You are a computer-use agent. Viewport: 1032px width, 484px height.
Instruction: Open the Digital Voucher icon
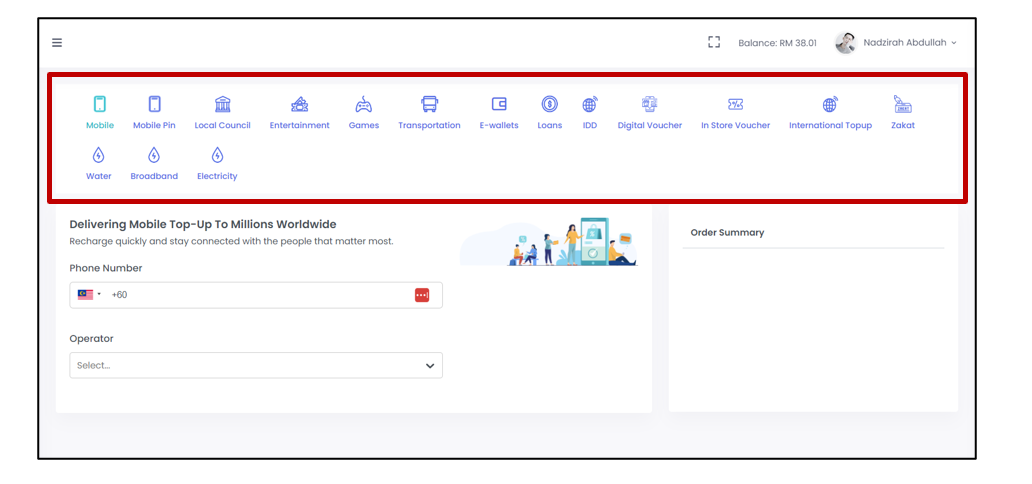point(650,104)
